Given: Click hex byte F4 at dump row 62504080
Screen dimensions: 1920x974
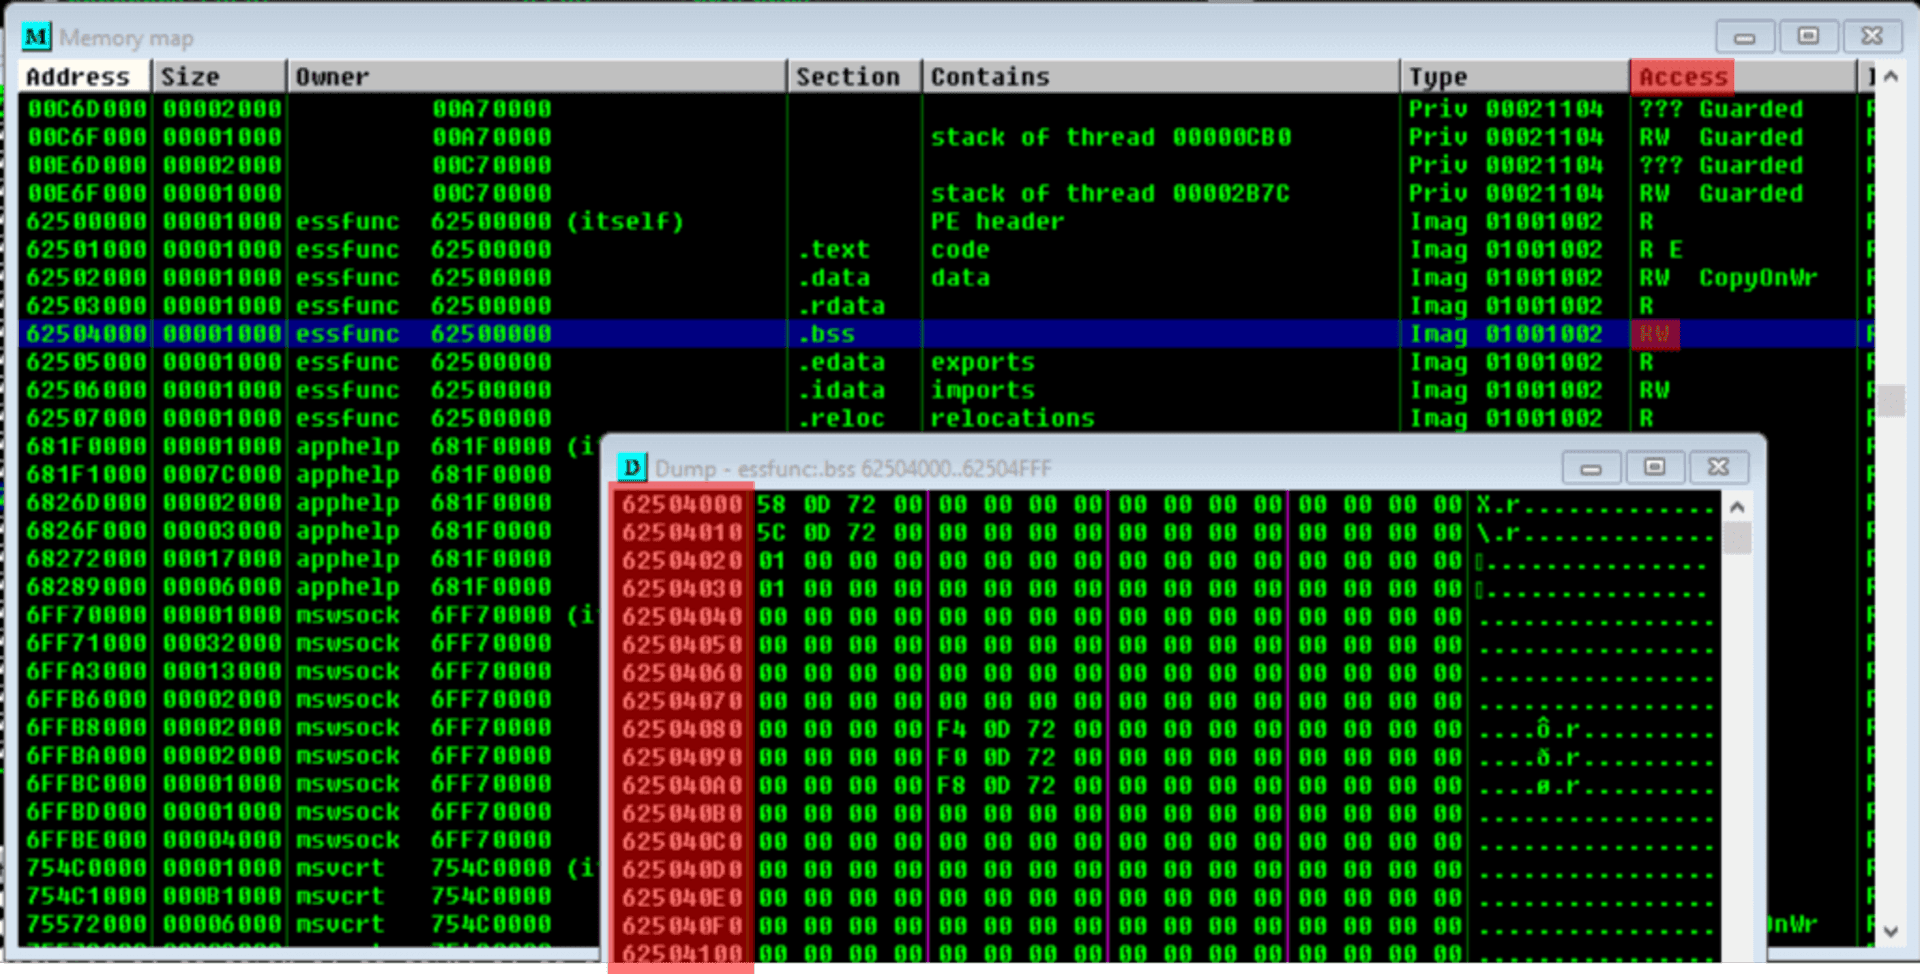Looking at the screenshot, I should point(951,729).
